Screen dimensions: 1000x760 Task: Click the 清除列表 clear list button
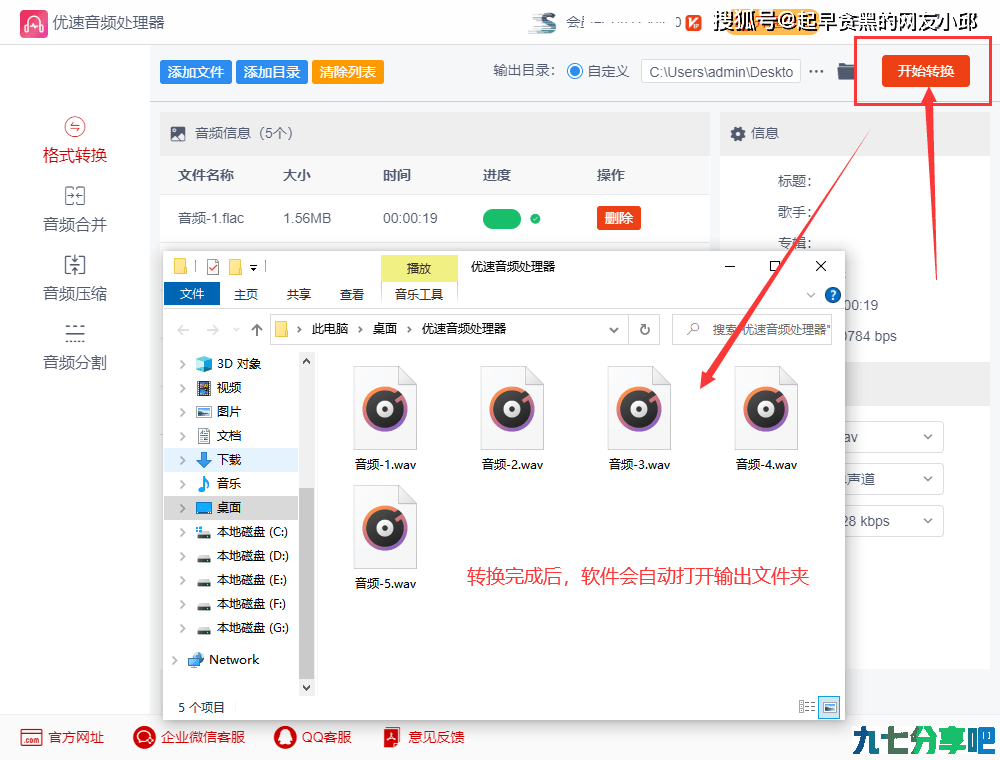[348, 72]
